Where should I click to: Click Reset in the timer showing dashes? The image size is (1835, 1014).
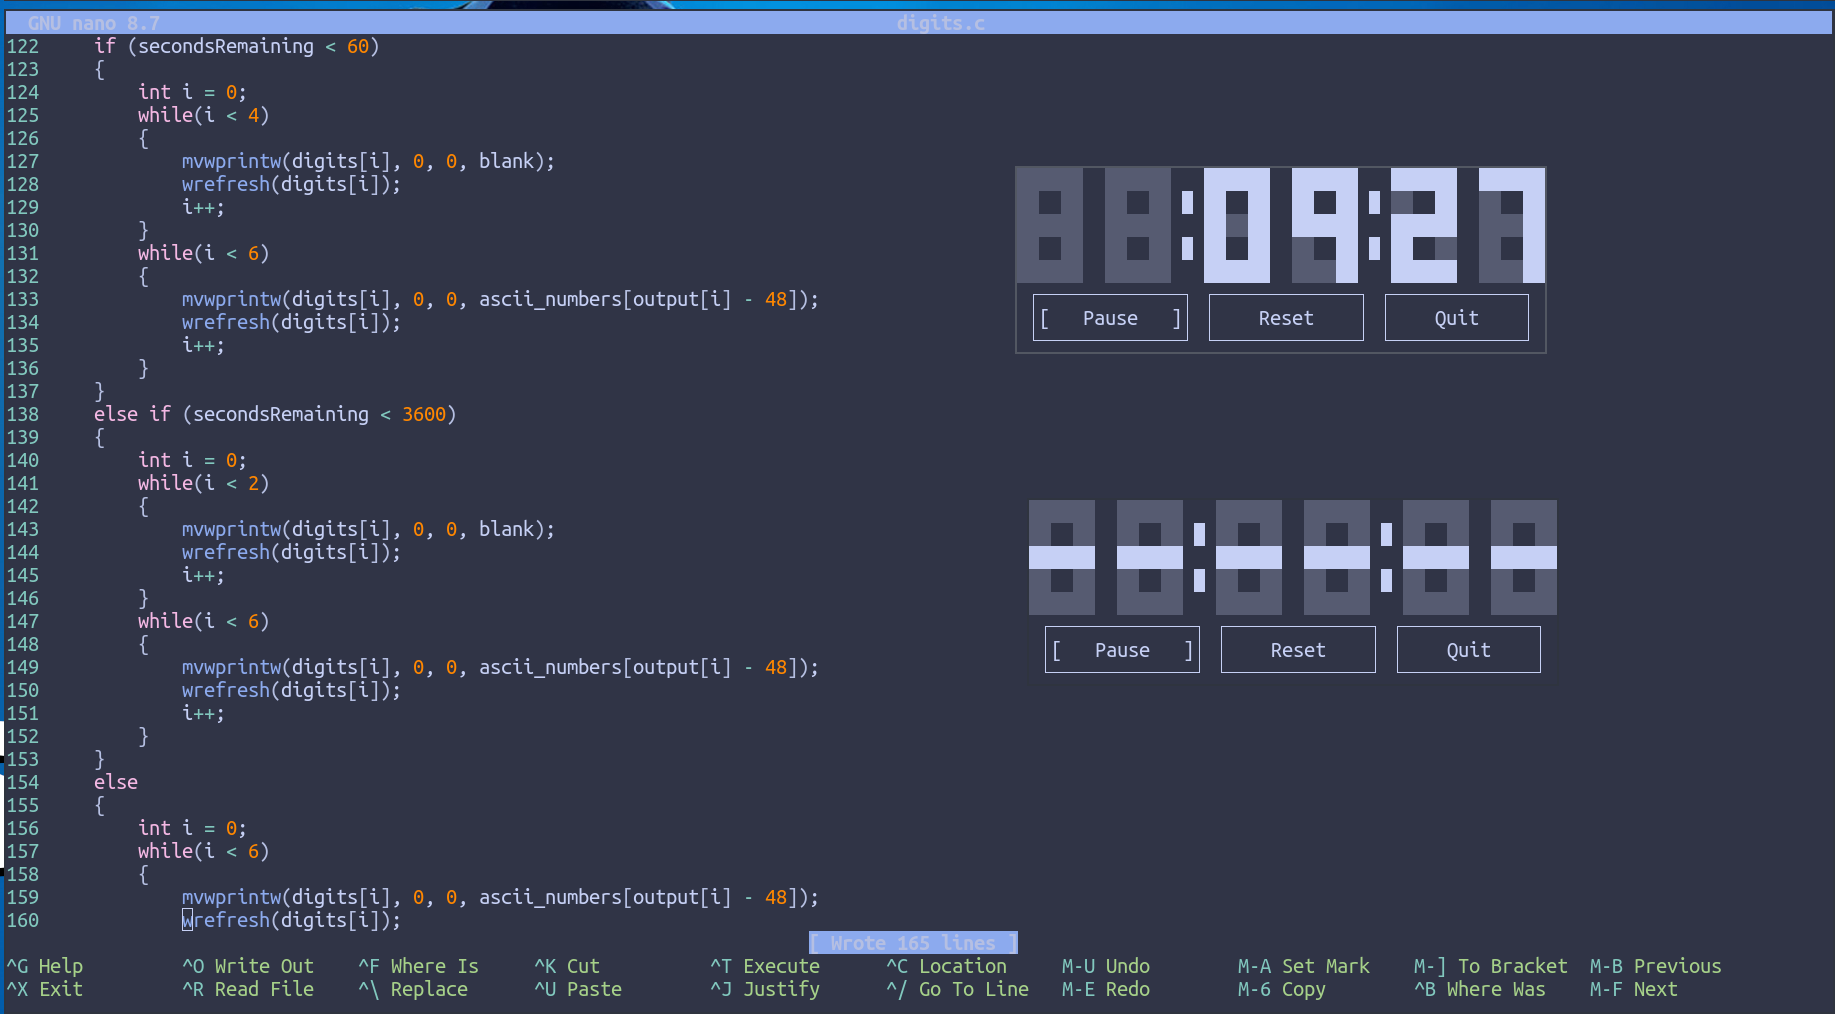click(x=1298, y=650)
